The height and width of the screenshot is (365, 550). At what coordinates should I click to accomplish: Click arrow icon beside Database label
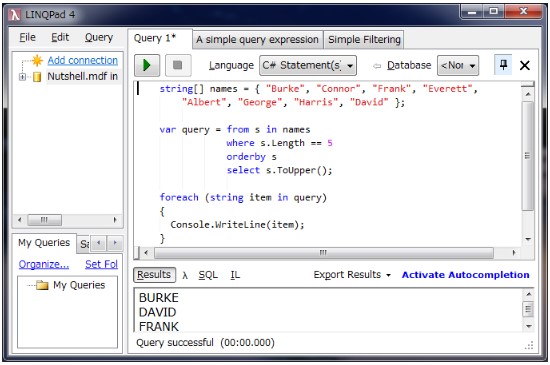tap(377, 66)
